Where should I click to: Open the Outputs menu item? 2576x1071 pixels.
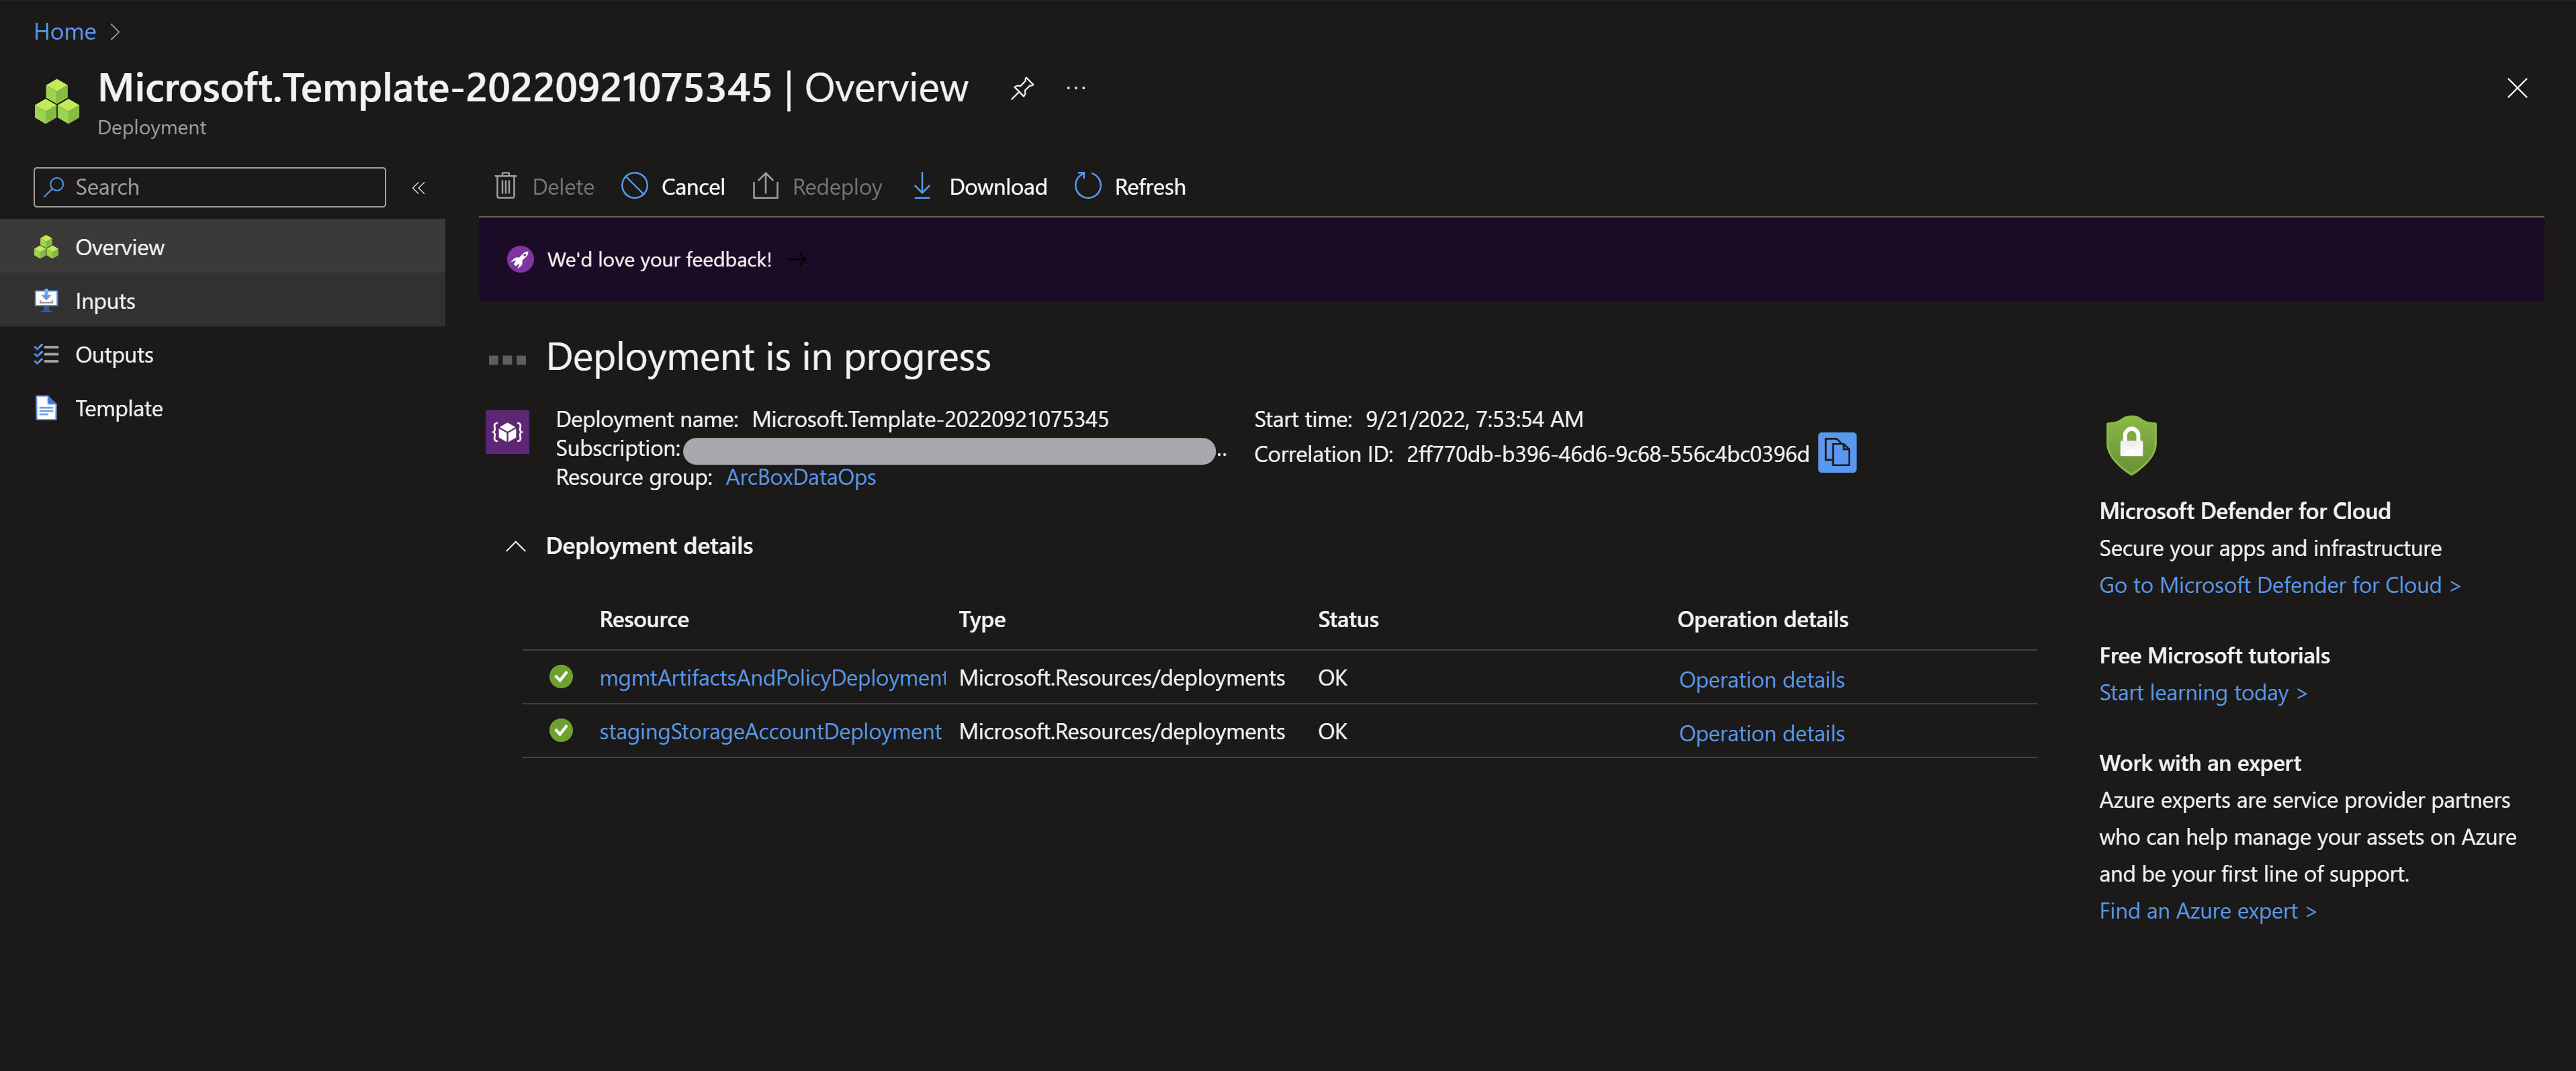(x=114, y=355)
